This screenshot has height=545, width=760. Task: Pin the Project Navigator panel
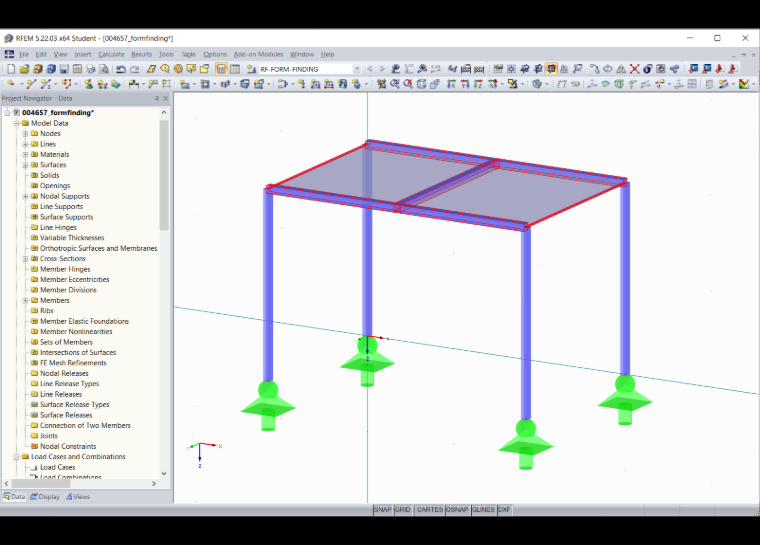tap(157, 98)
